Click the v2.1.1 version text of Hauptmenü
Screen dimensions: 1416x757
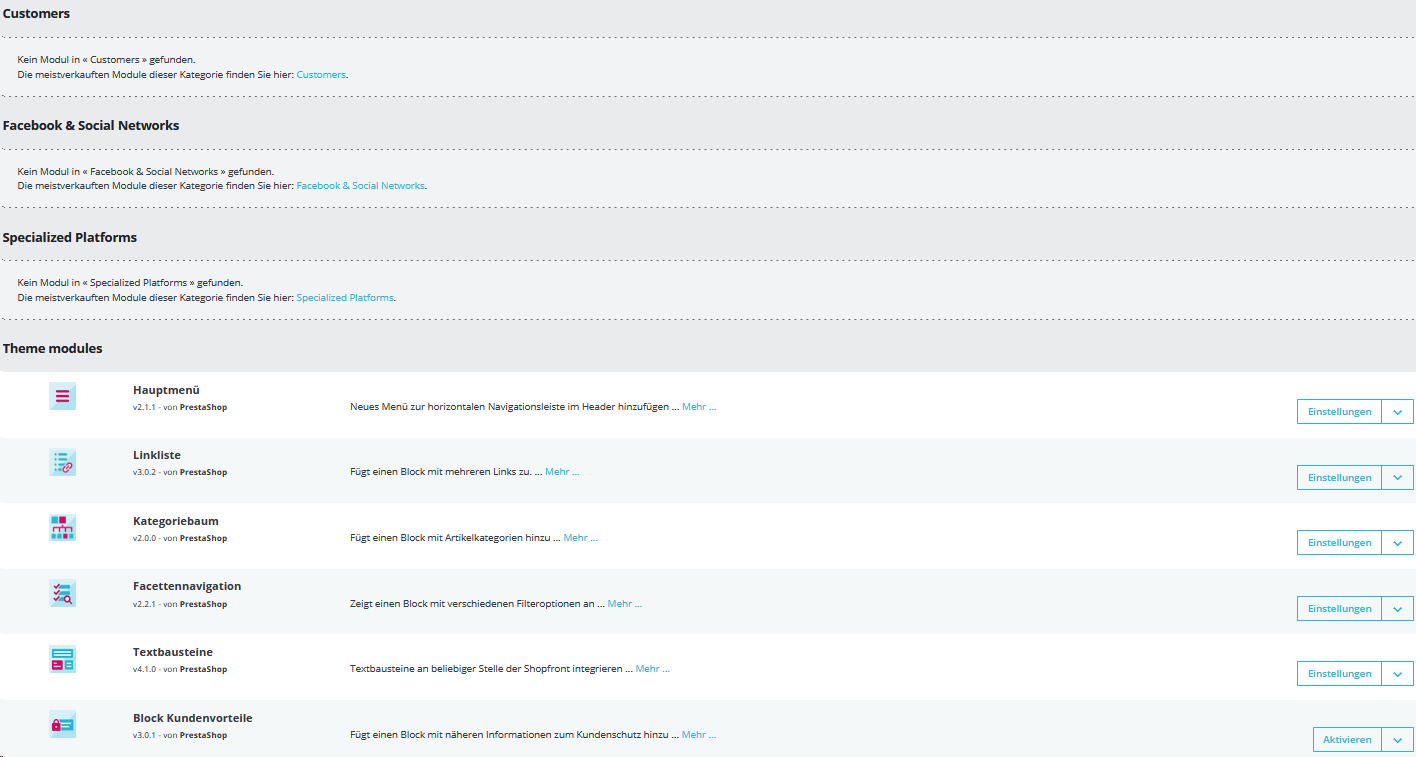(x=145, y=408)
